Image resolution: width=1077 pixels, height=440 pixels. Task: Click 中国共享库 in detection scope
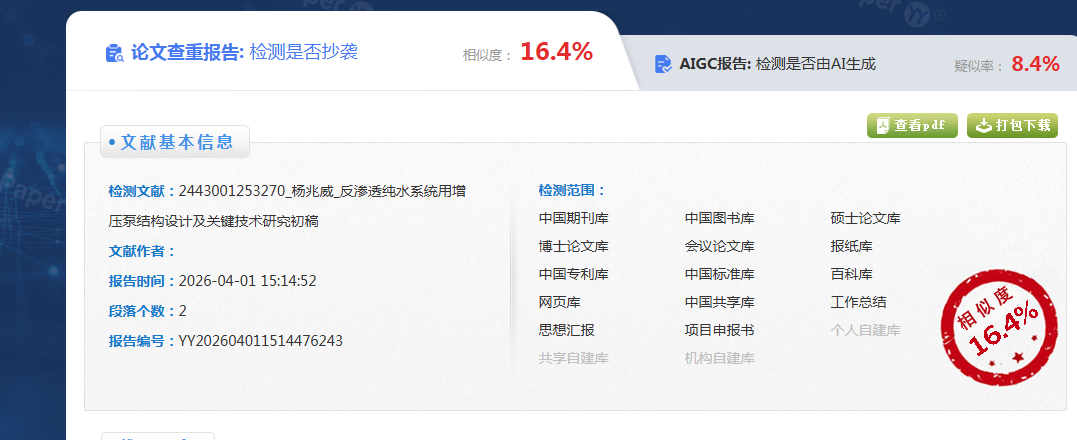[x=719, y=302]
